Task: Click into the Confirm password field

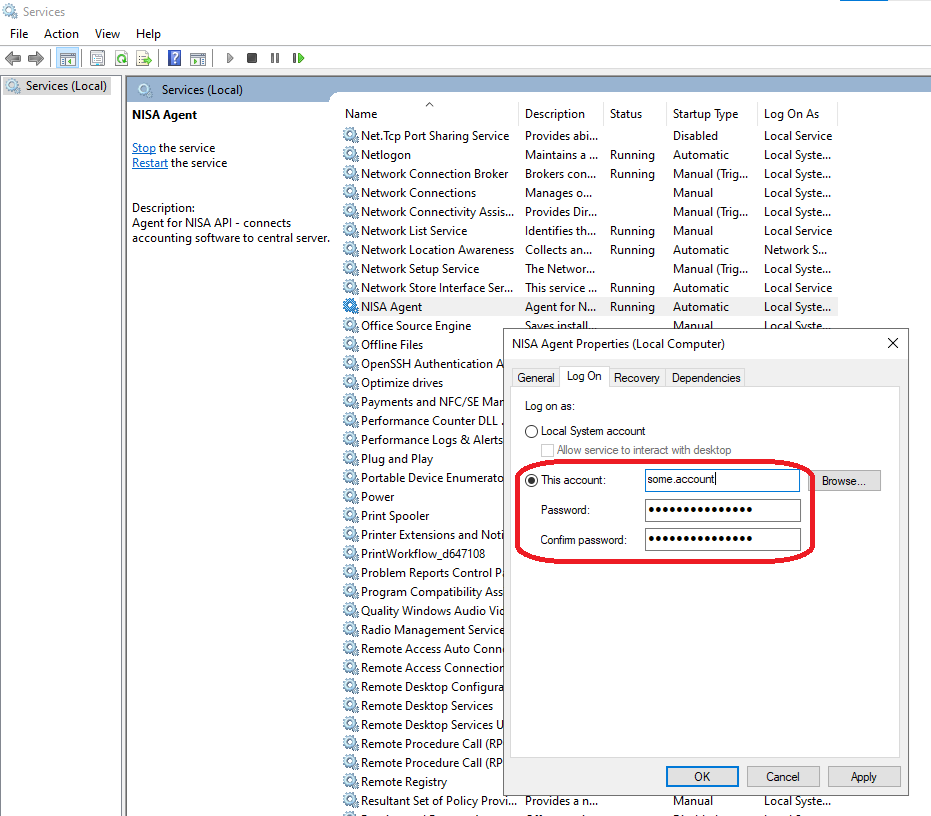Action: point(722,540)
